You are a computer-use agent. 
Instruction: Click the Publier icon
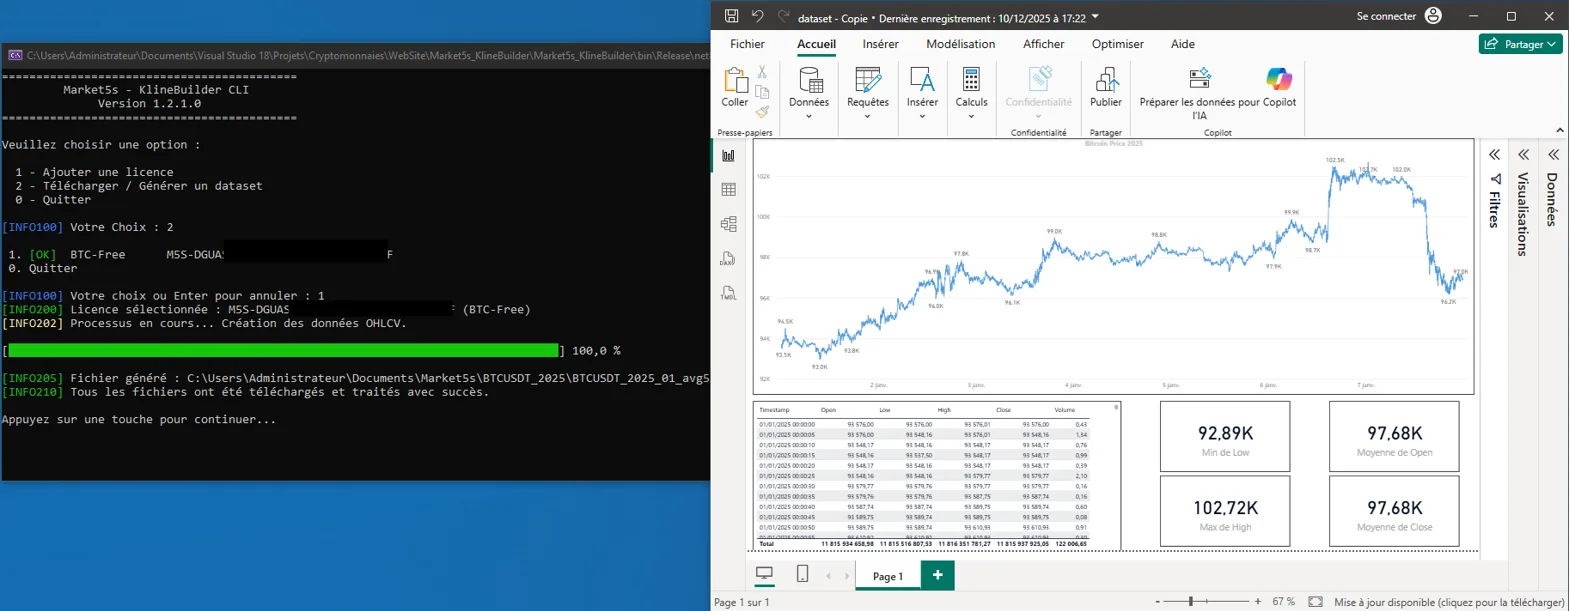coord(1106,80)
